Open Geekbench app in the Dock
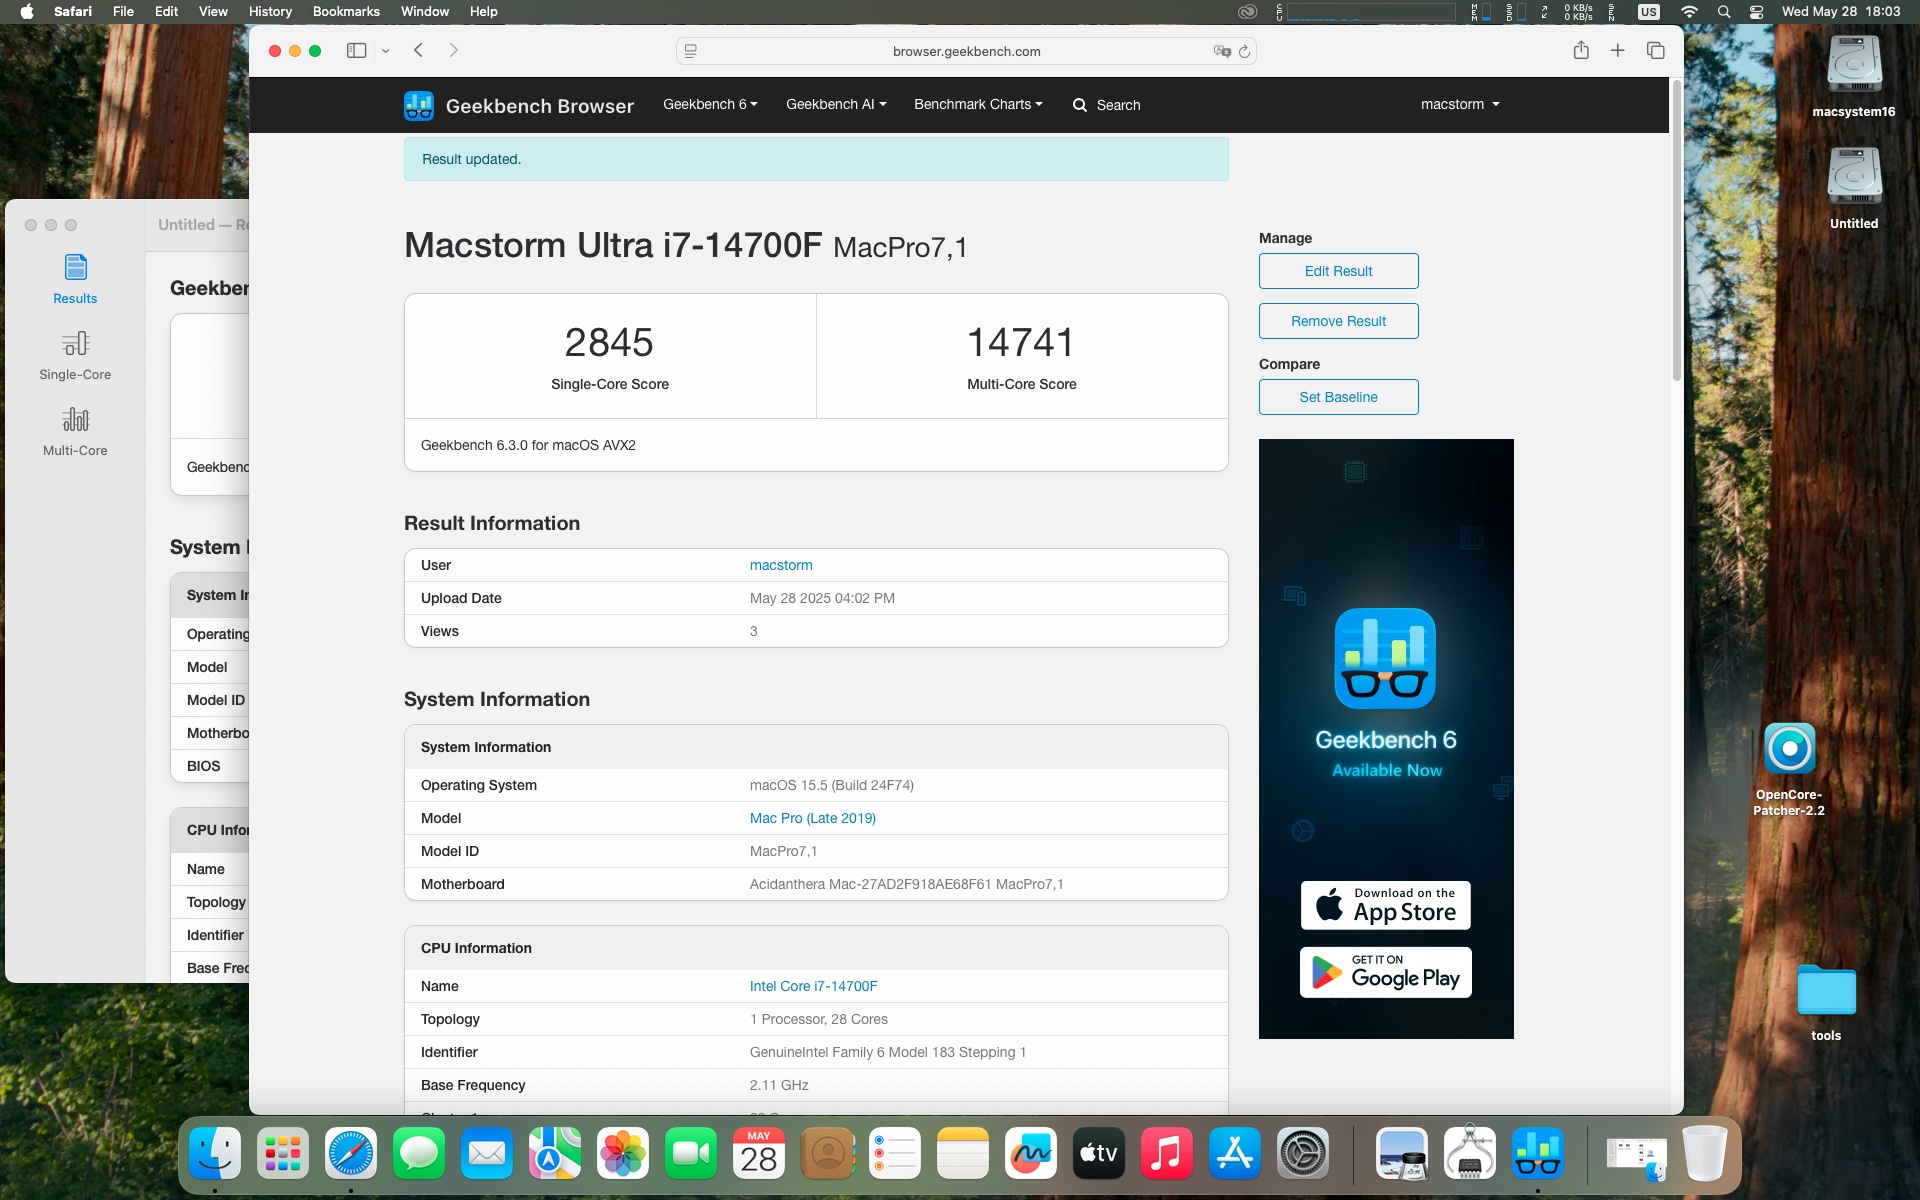The height and width of the screenshot is (1200, 1920). pos(1537,1154)
